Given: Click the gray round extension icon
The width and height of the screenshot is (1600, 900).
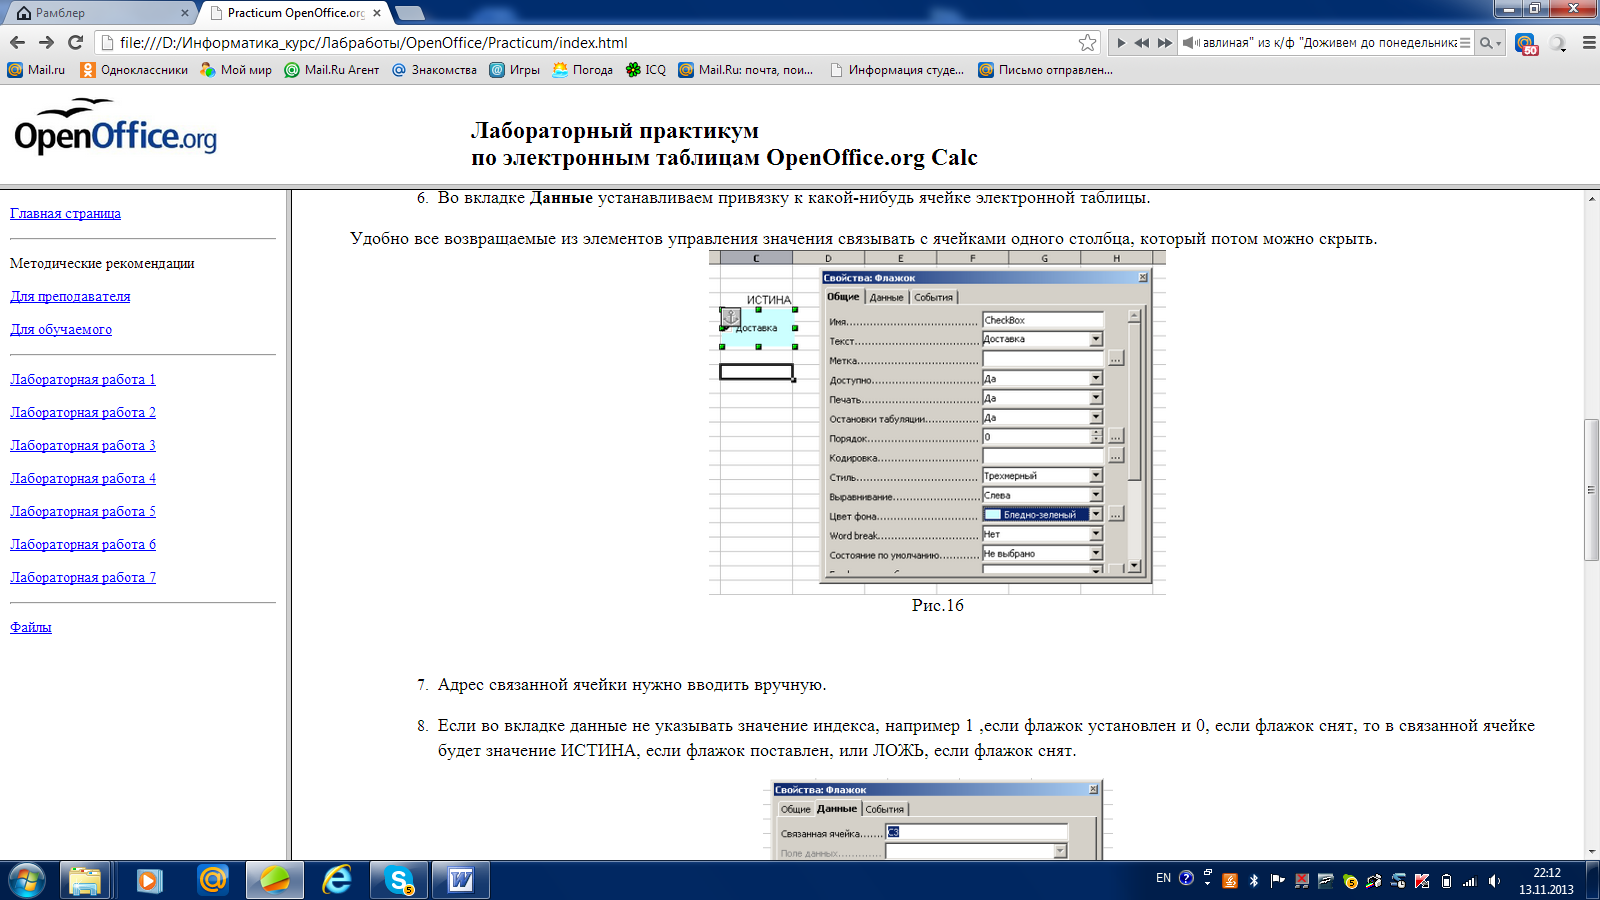Looking at the screenshot, I should (1558, 43).
